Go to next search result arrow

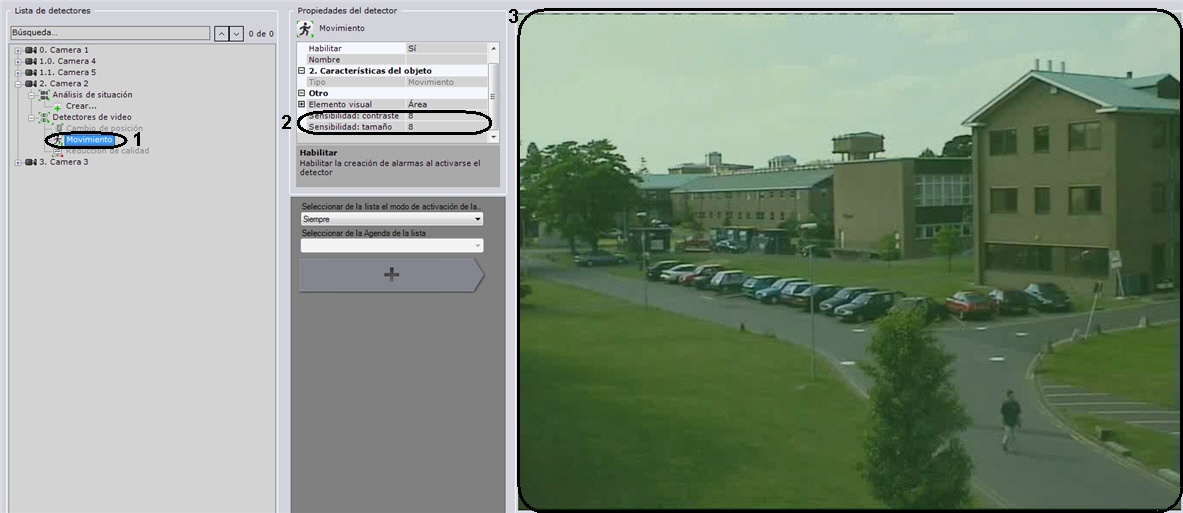click(x=236, y=33)
